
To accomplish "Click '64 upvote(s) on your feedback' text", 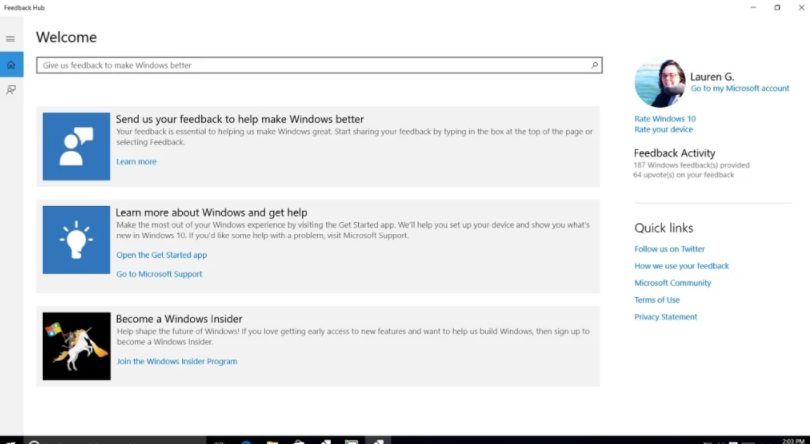I will (684, 175).
